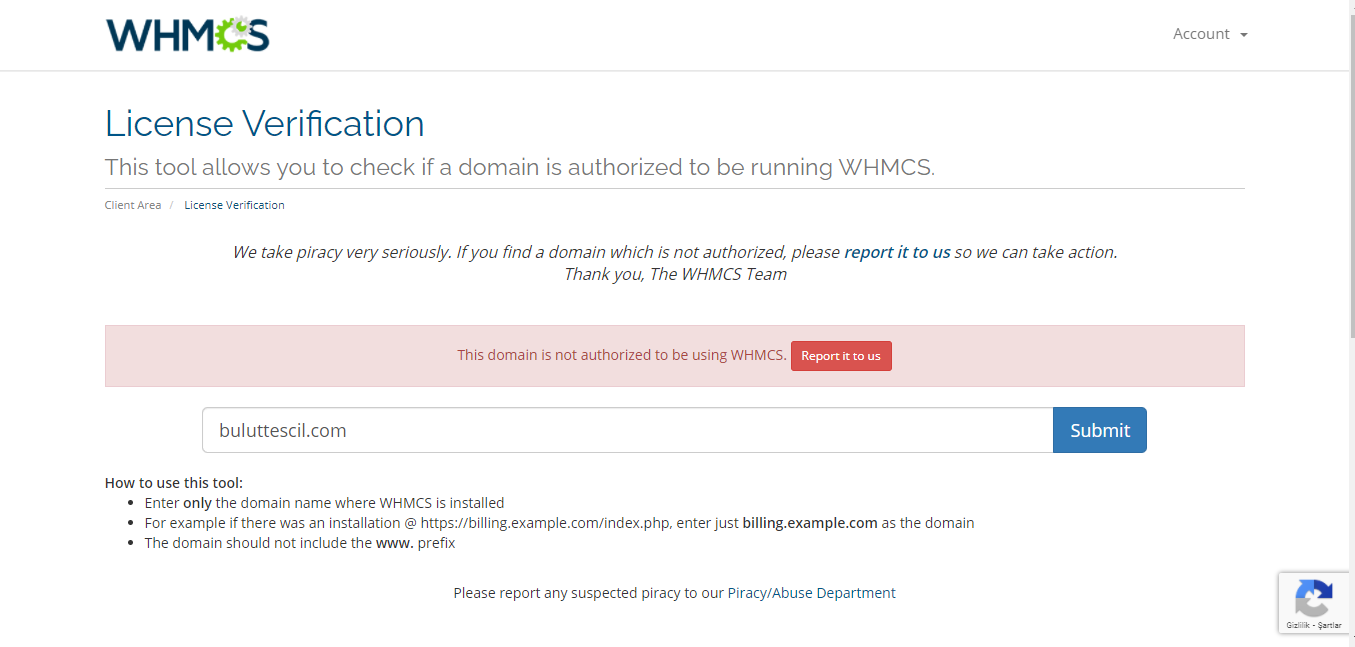Click 'Thank you, The WHMCS Team' text
This screenshot has width=1355, height=647.
point(675,274)
